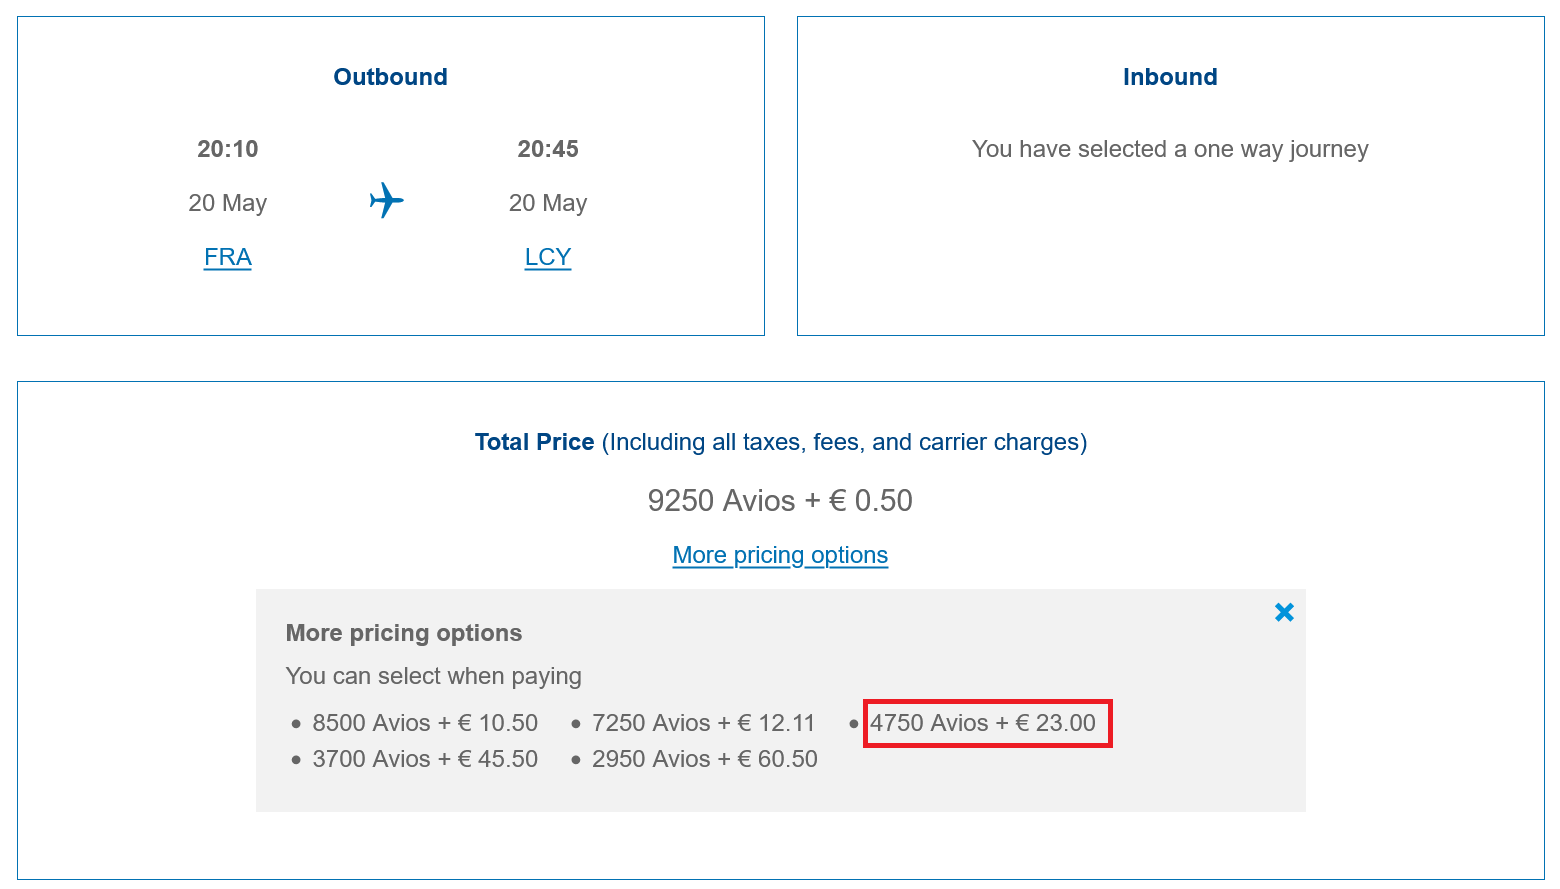This screenshot has width=1560, height=889.
Task: Close the More pricing options panel
Action: [x=1284, y=612]
